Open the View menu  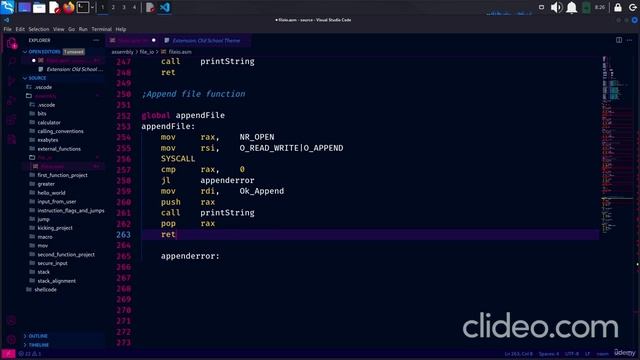[58, 29]
